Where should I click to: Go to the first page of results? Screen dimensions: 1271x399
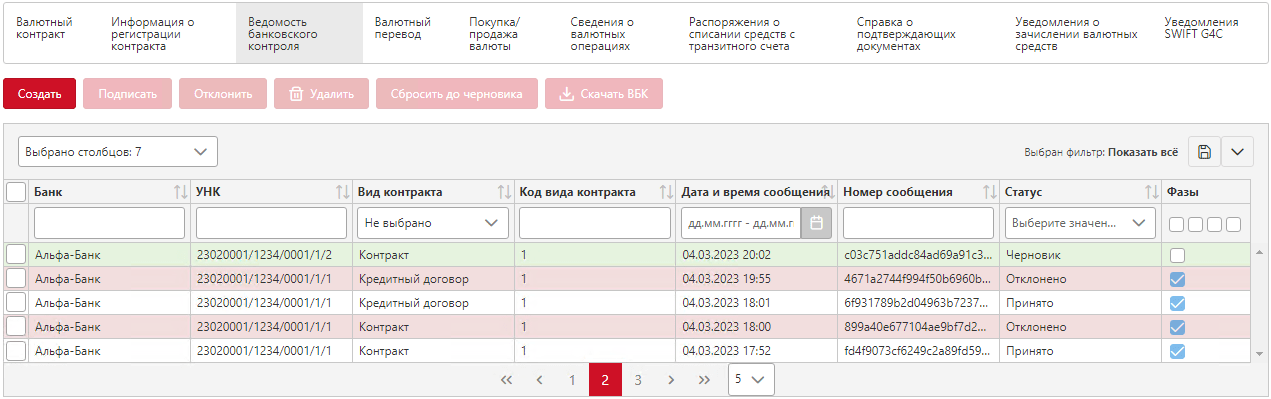506,380
